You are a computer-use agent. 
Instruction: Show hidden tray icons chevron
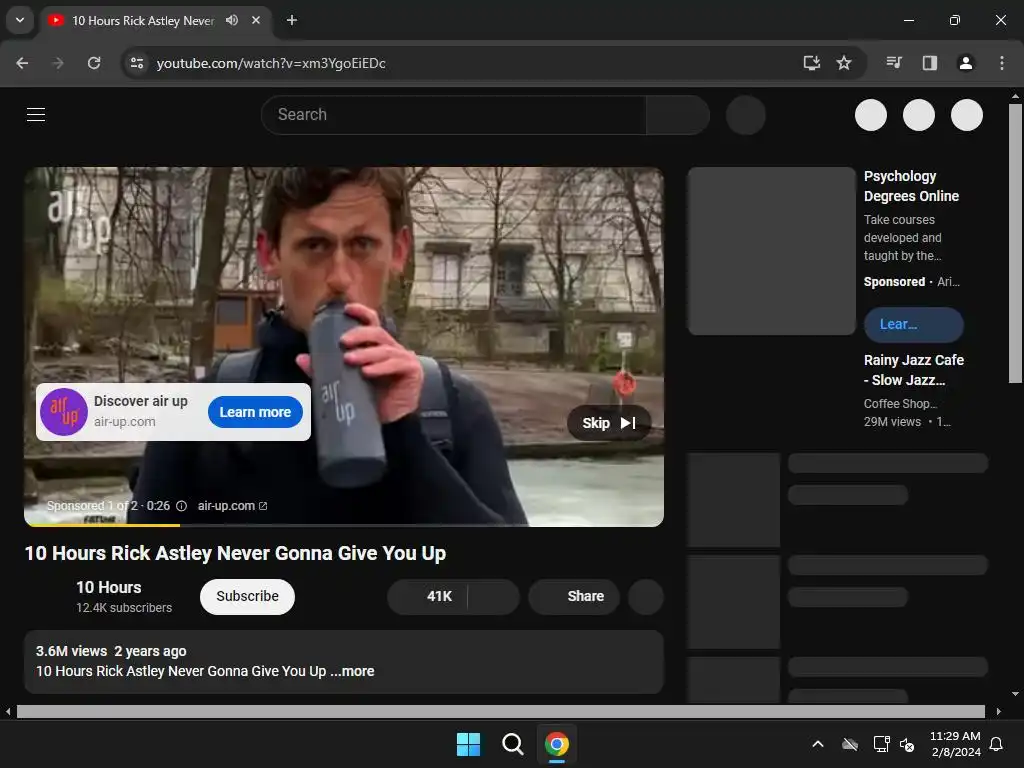tap(818, 744)
